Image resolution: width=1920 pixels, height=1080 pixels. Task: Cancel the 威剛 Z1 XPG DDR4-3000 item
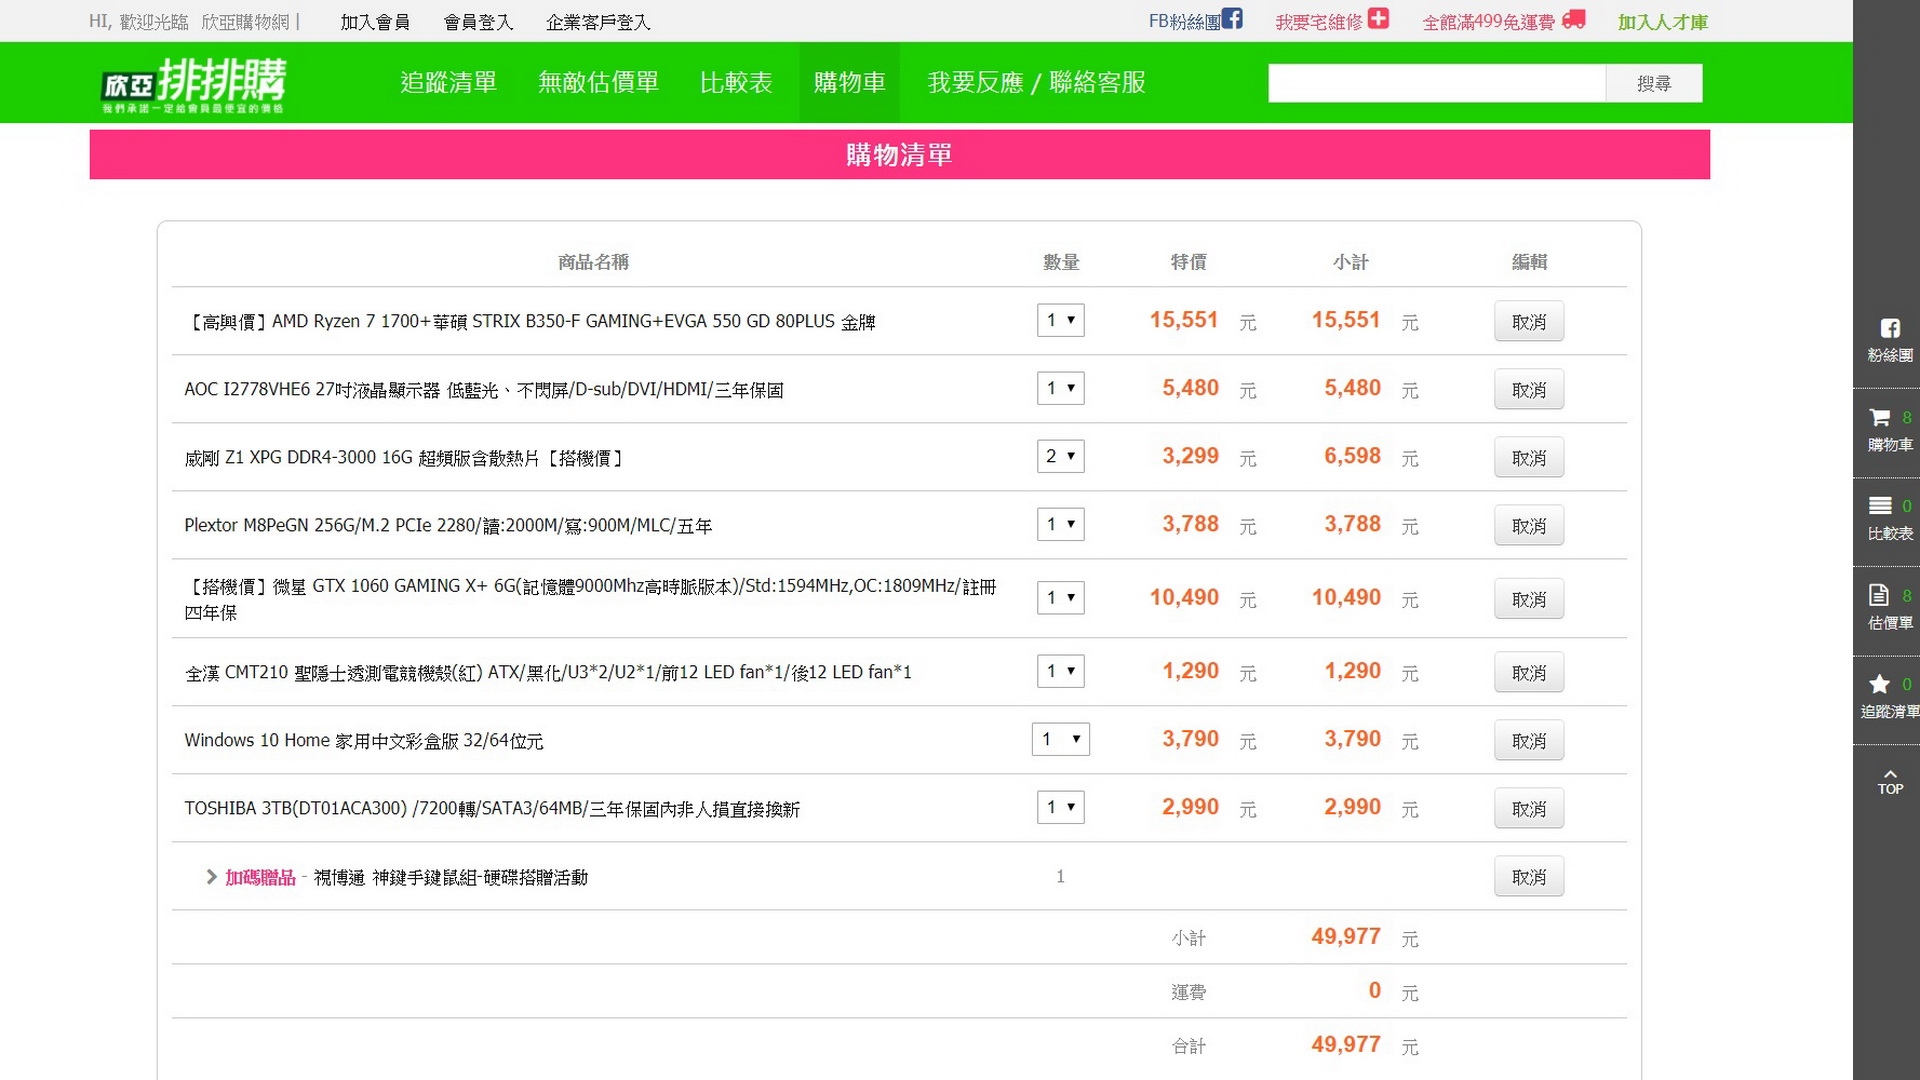pos(1528,458)
